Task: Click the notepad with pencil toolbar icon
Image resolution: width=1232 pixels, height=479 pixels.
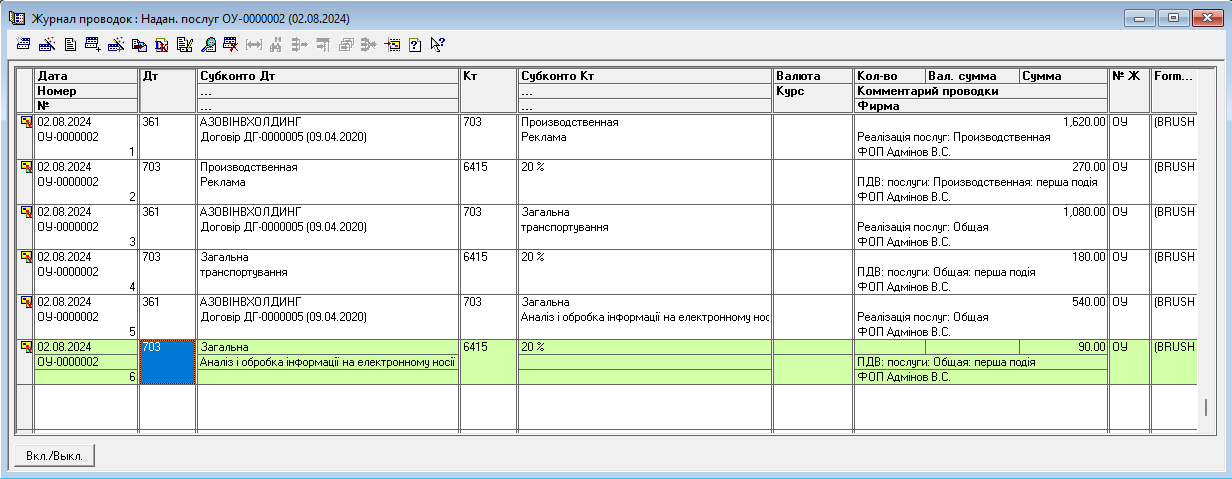Action: [x=185, y=44]
